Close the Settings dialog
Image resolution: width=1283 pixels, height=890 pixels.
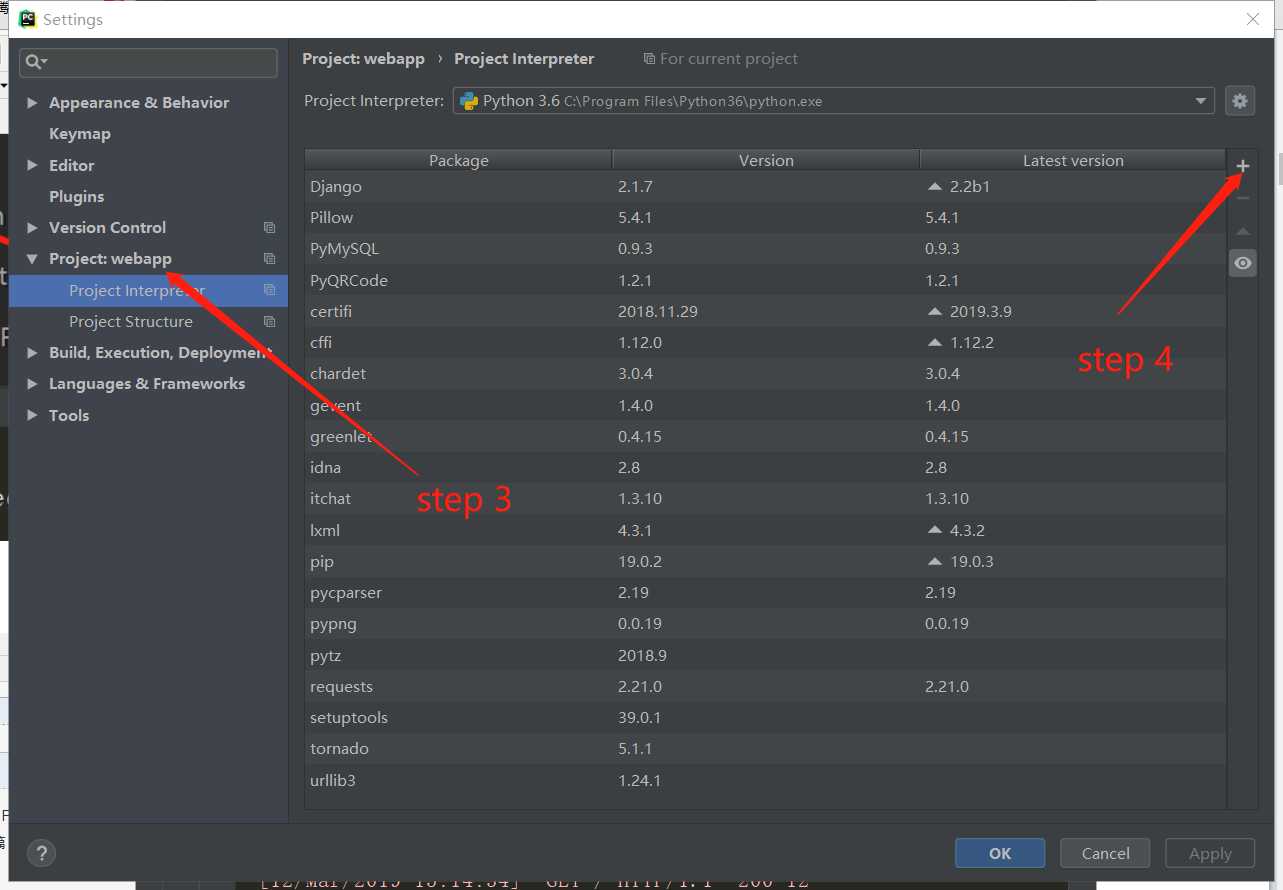pyautogui.click(x=1252, y=19)
